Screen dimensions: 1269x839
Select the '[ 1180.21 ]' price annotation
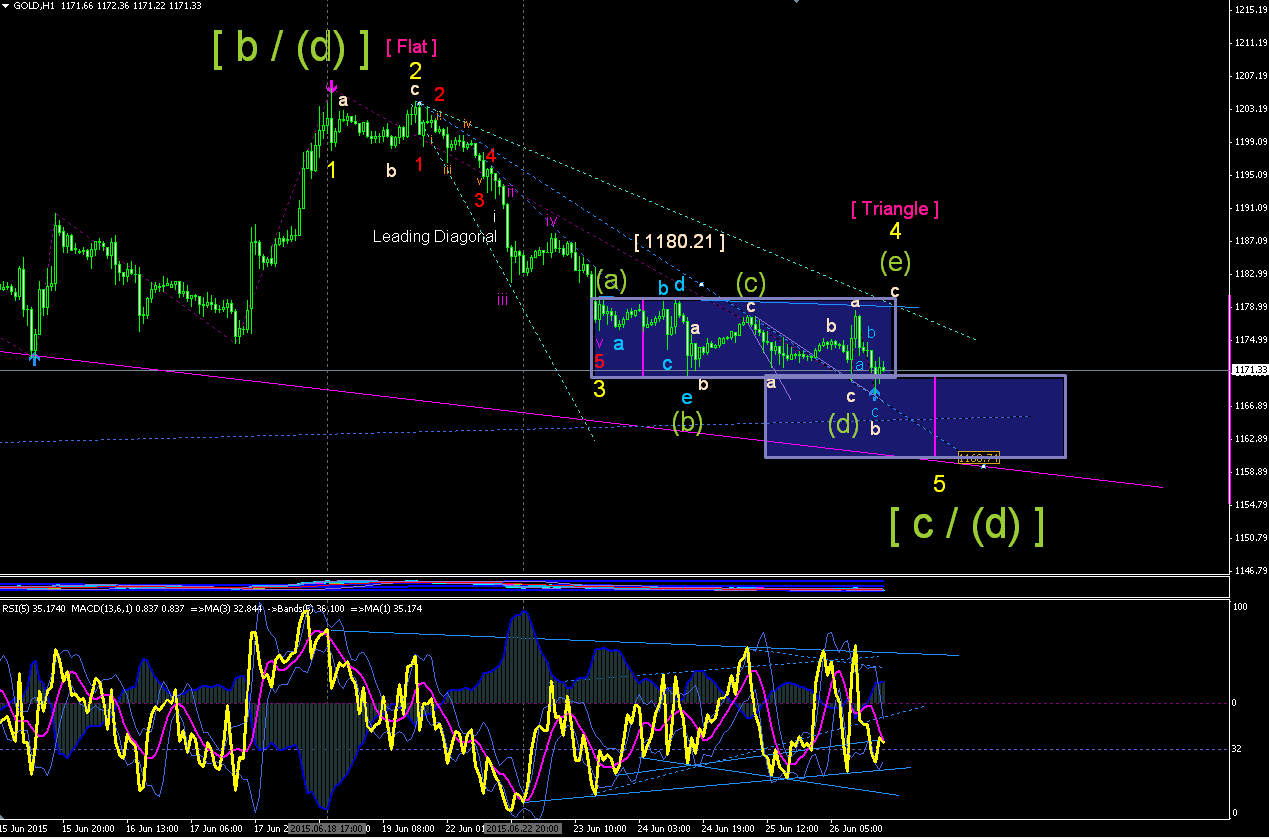tap(679, 241)
